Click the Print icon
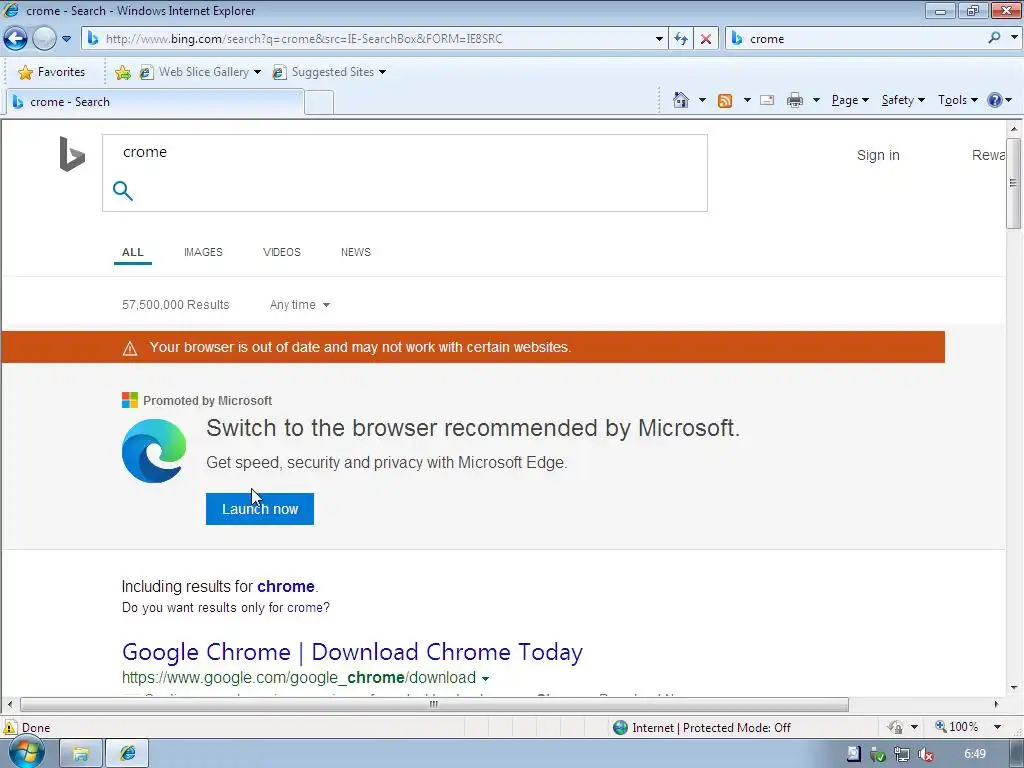1024x768 pixels. tap(795, 100)
